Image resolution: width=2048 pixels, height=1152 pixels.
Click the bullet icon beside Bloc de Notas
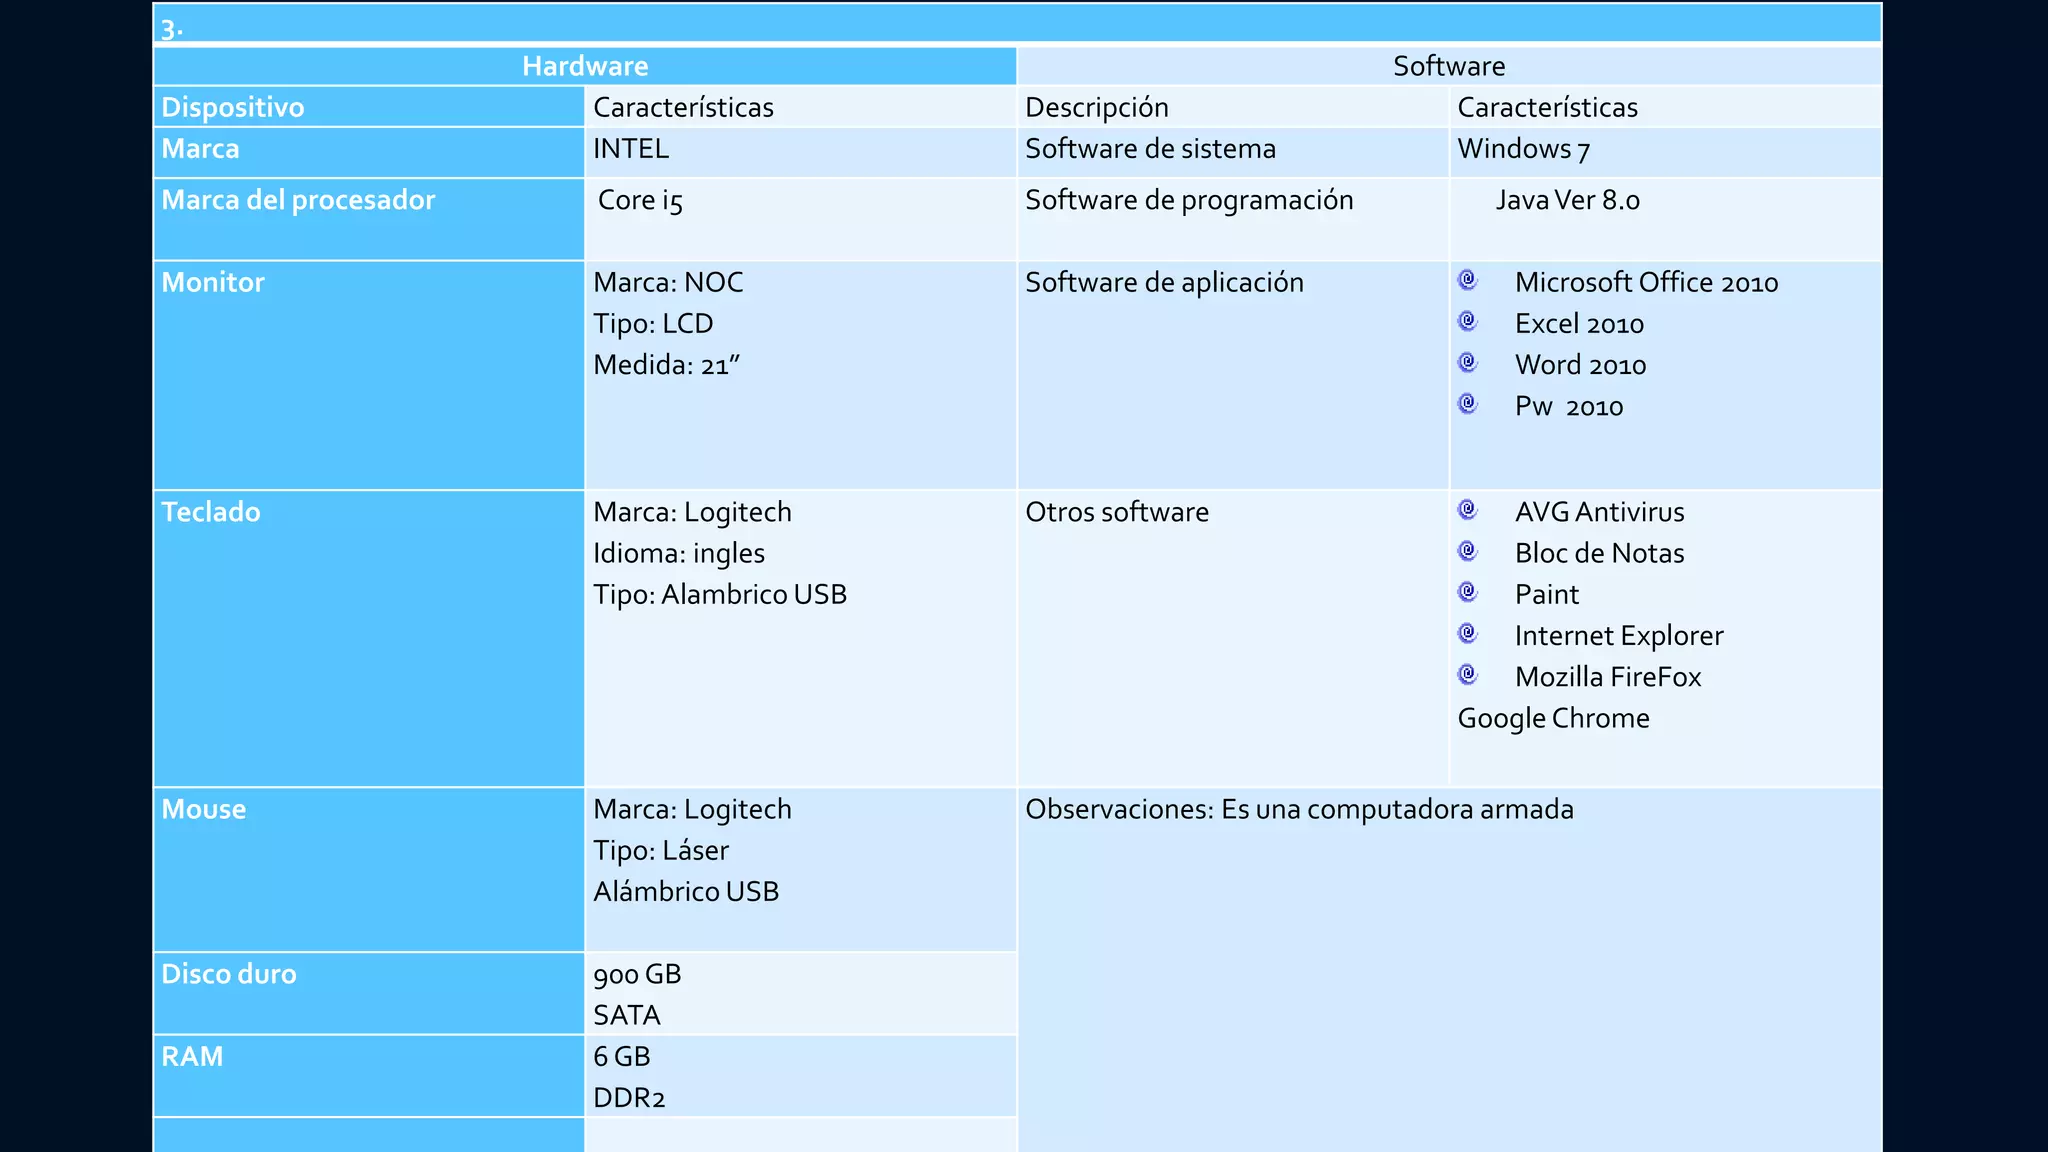[1467, 551]
